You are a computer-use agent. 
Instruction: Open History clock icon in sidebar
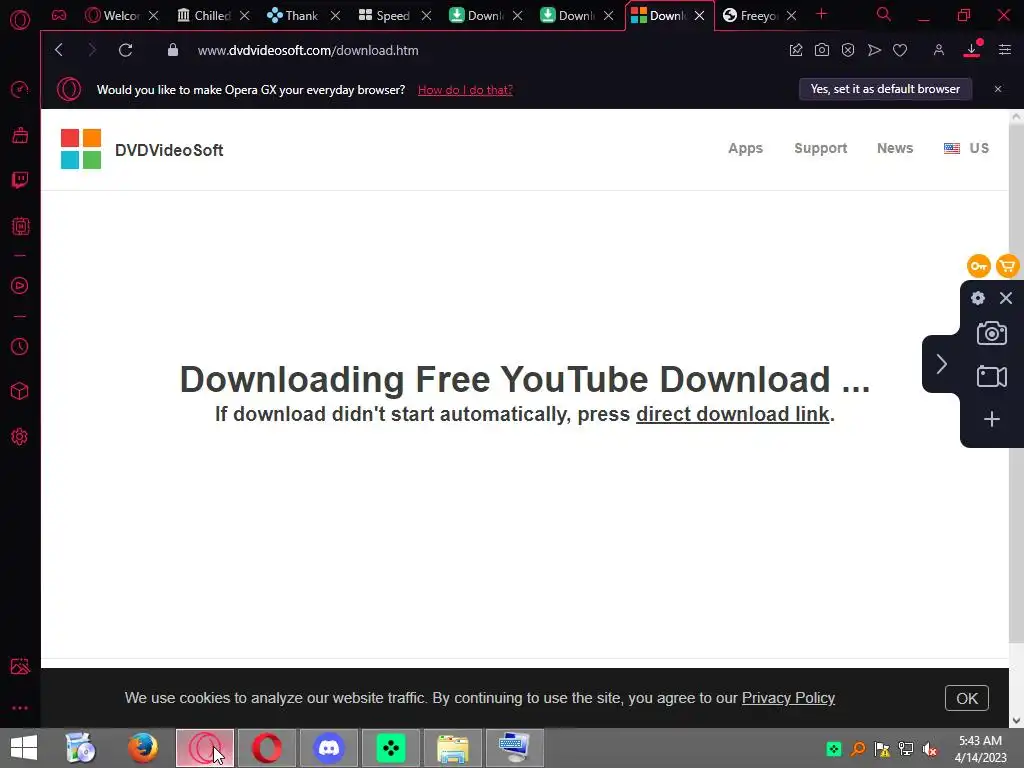[20, 346]
